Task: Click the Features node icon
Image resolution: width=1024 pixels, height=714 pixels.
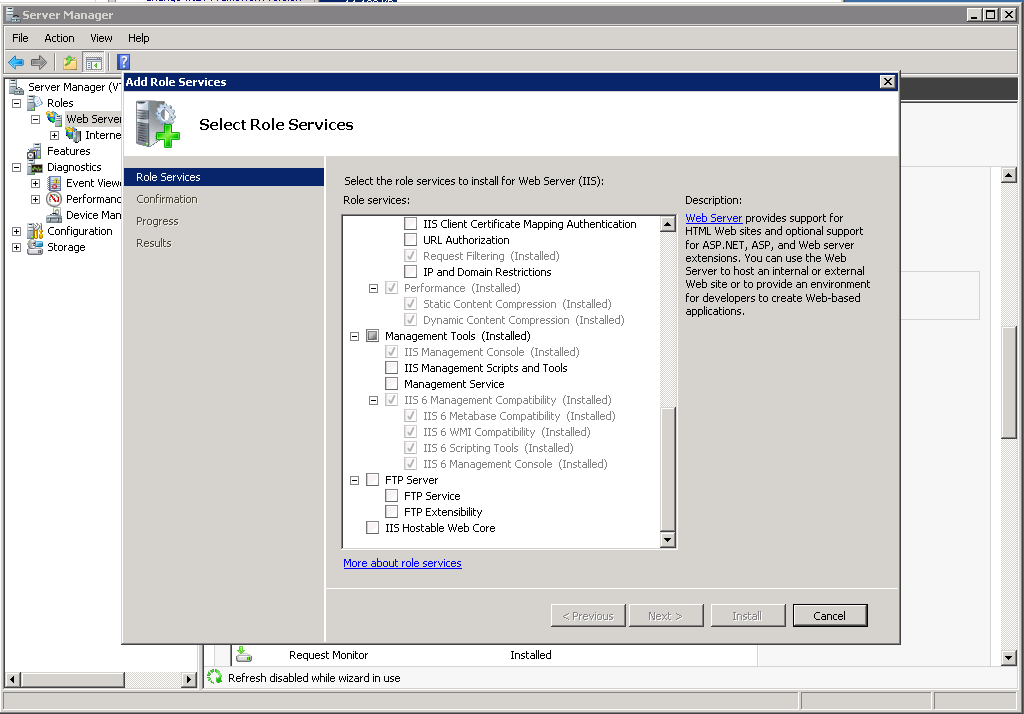Action: (x=35, y=151)
